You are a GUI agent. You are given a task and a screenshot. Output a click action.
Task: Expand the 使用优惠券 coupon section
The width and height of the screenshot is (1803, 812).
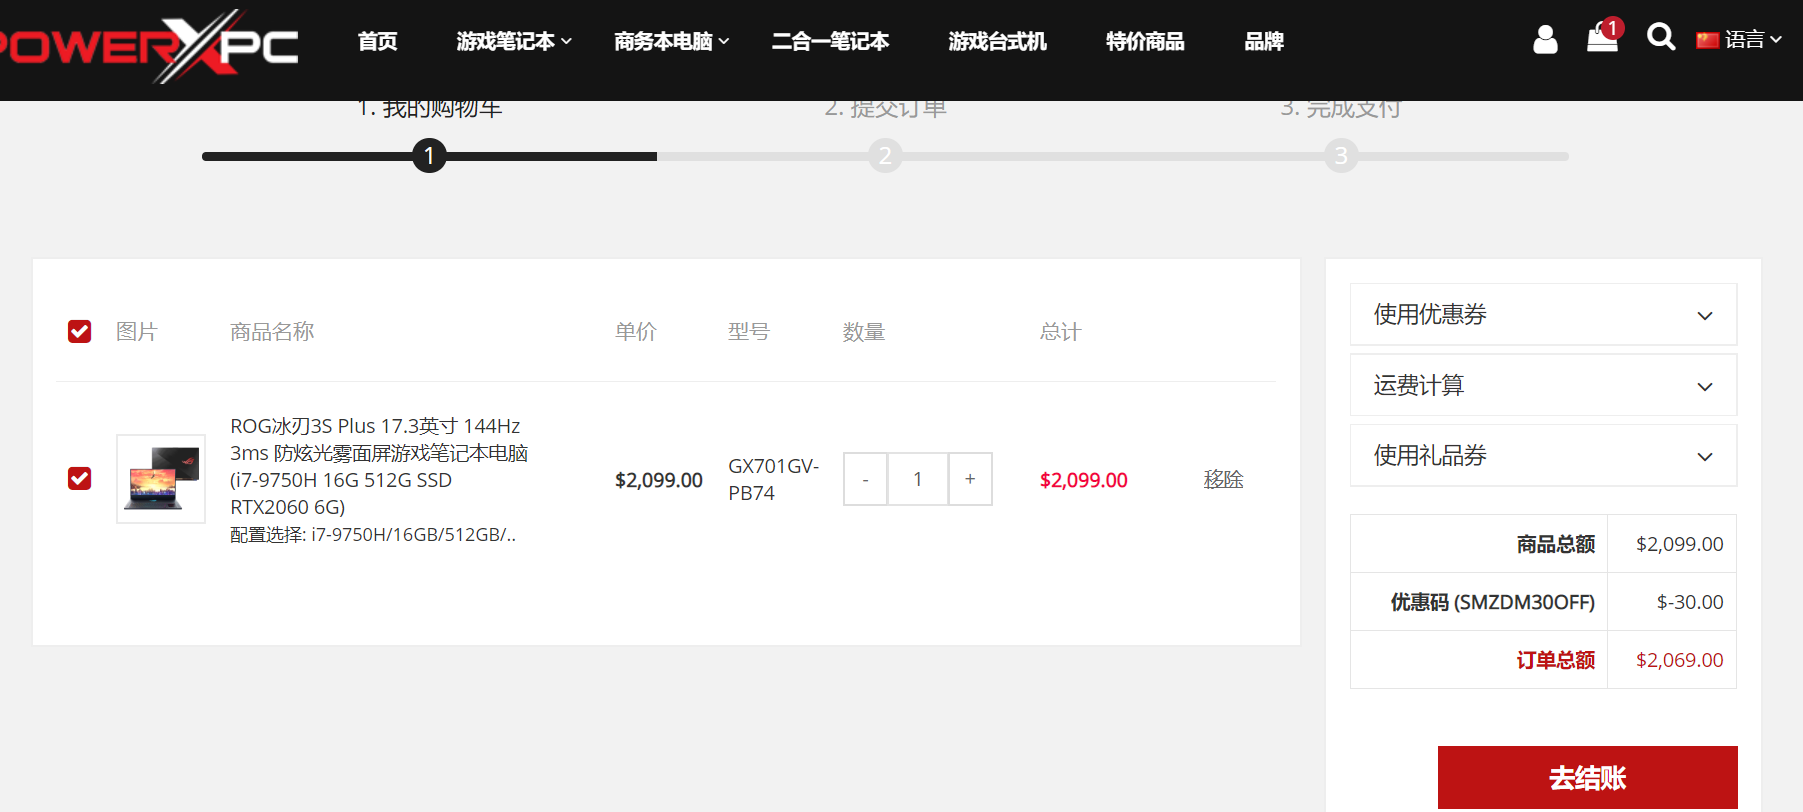point(1543,314)
